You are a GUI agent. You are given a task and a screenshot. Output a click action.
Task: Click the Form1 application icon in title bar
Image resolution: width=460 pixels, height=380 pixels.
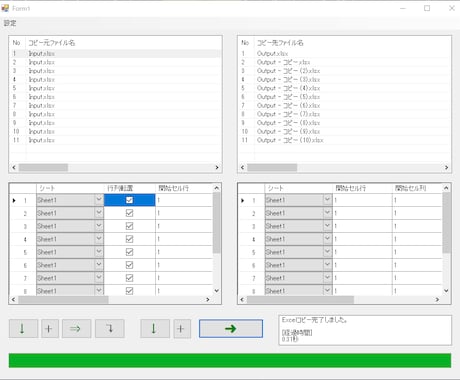[x=5, y=8]
